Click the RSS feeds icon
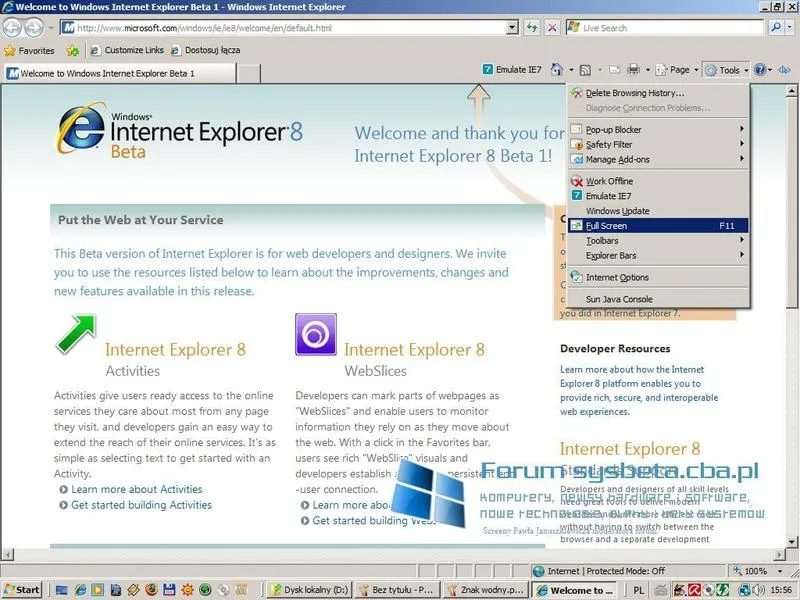The width and height of the screenshot is (800, 600). point(584,70)
